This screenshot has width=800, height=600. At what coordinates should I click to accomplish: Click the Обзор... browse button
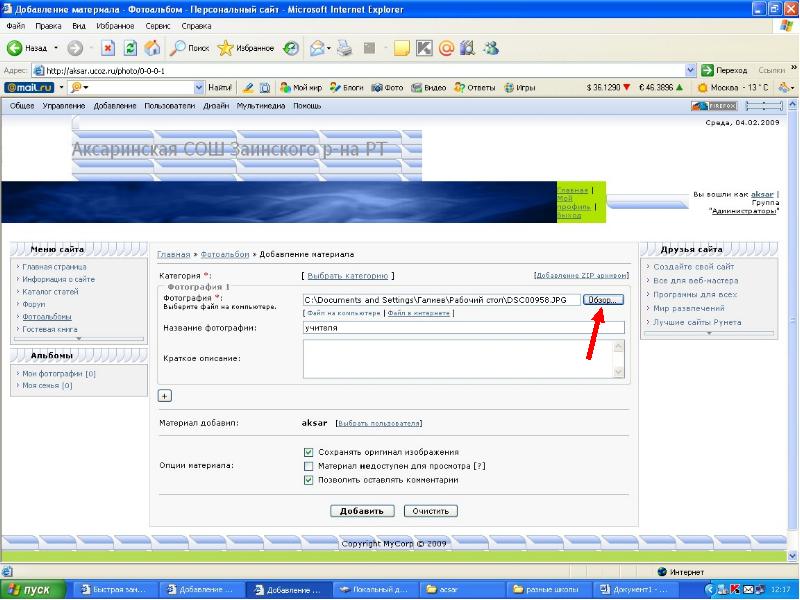tap(605, 300)
